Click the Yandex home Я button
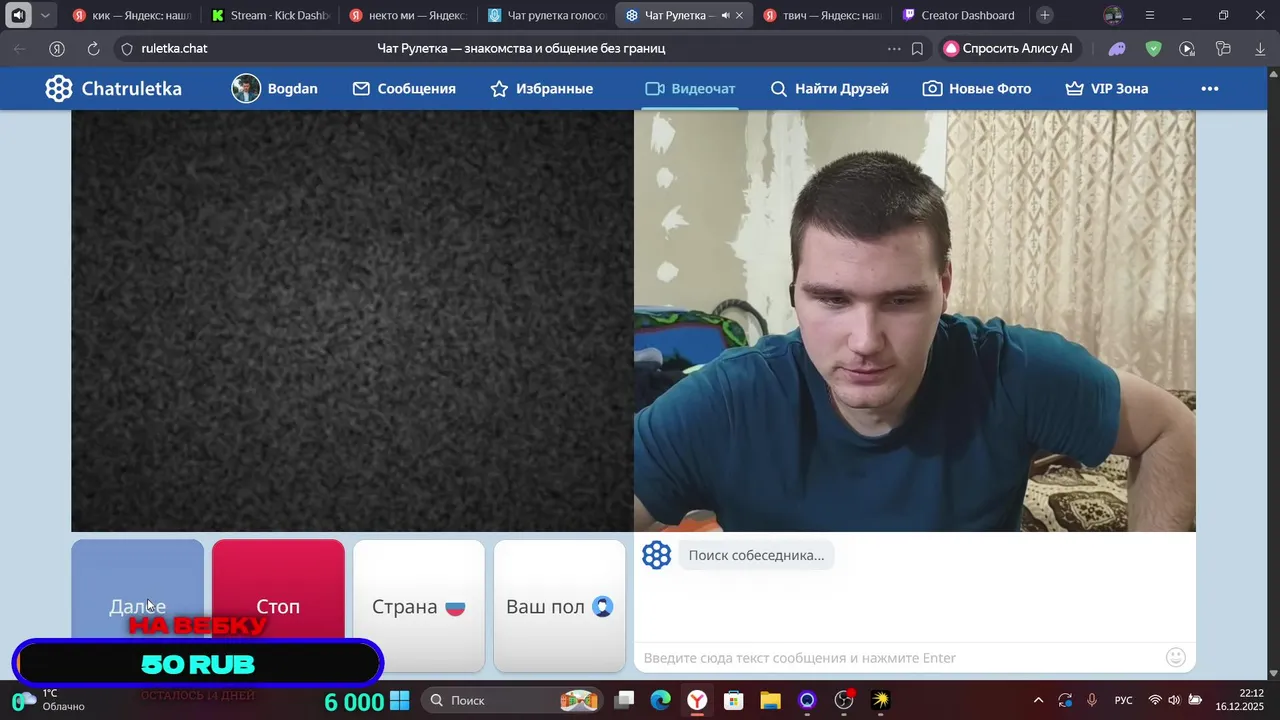The image size is (1280, 720). [57, 48]
